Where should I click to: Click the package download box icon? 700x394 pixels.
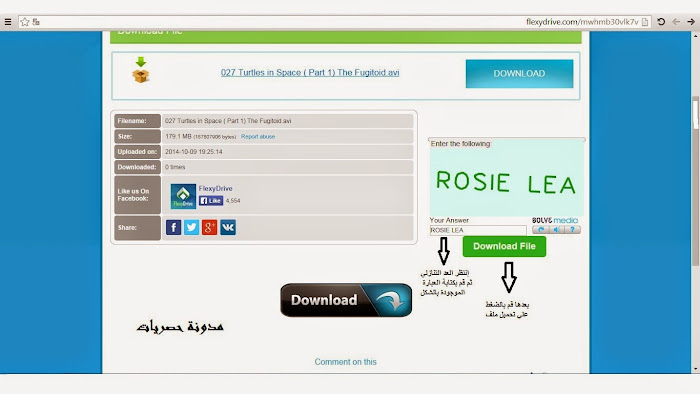pos(141,70)
